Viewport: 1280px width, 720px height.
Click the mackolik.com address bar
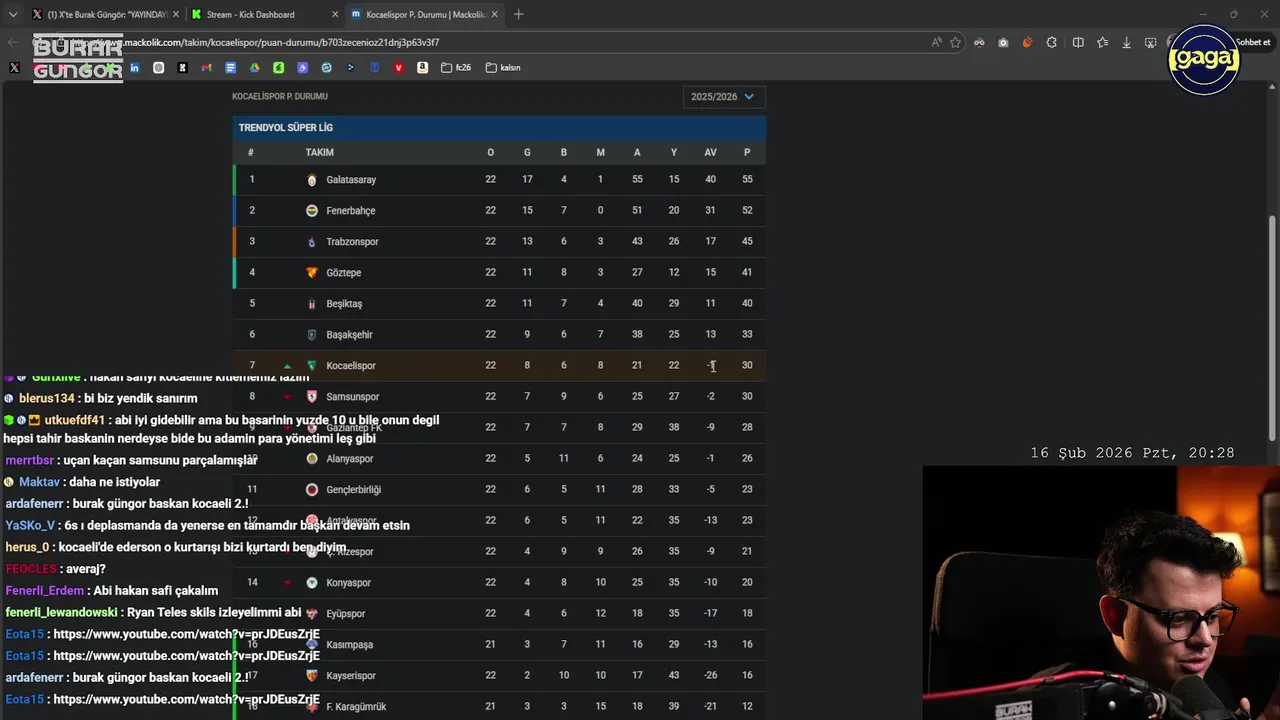point(500,42)
